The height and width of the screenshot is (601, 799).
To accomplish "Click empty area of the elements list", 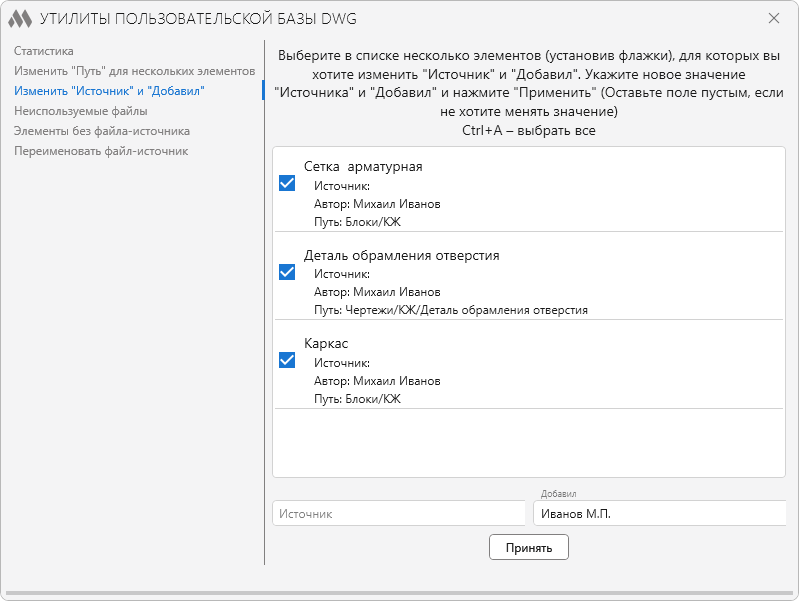I will [529, 442].
